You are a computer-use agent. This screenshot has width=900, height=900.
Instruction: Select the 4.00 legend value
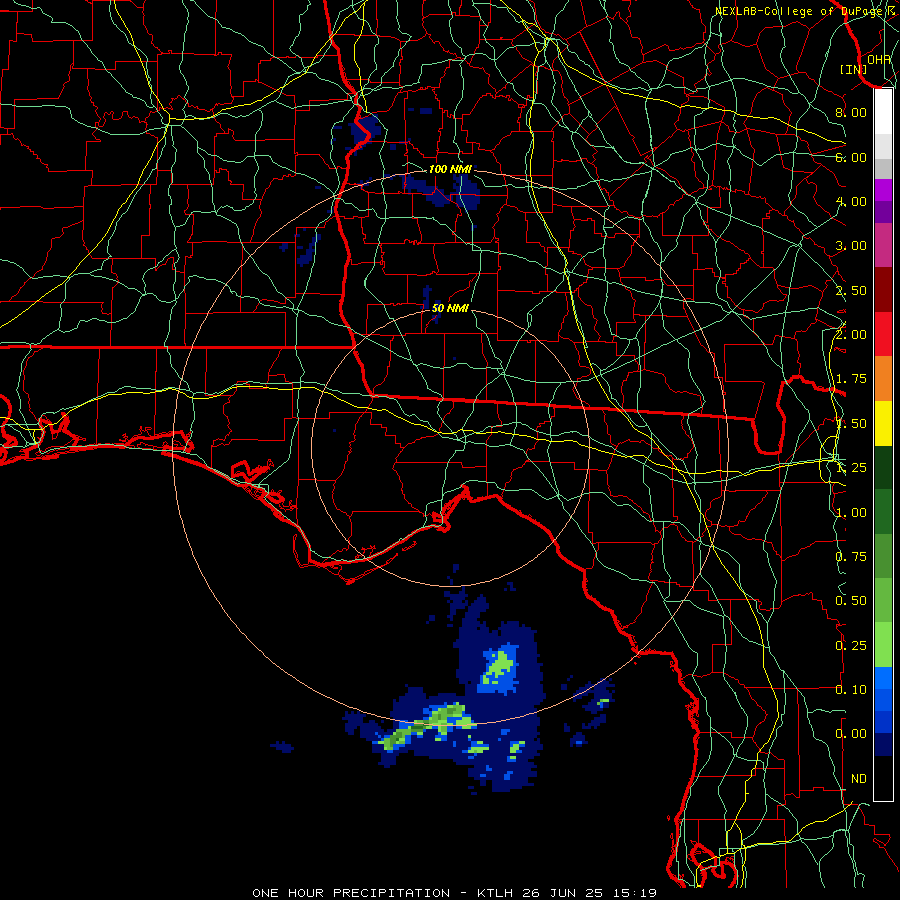(x=851, y=201)
